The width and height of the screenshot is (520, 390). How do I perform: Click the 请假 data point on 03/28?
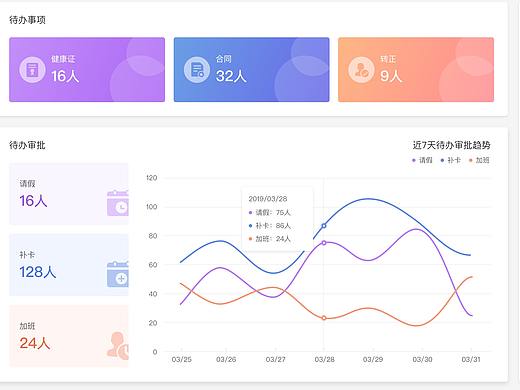click(x=324, y=243)
